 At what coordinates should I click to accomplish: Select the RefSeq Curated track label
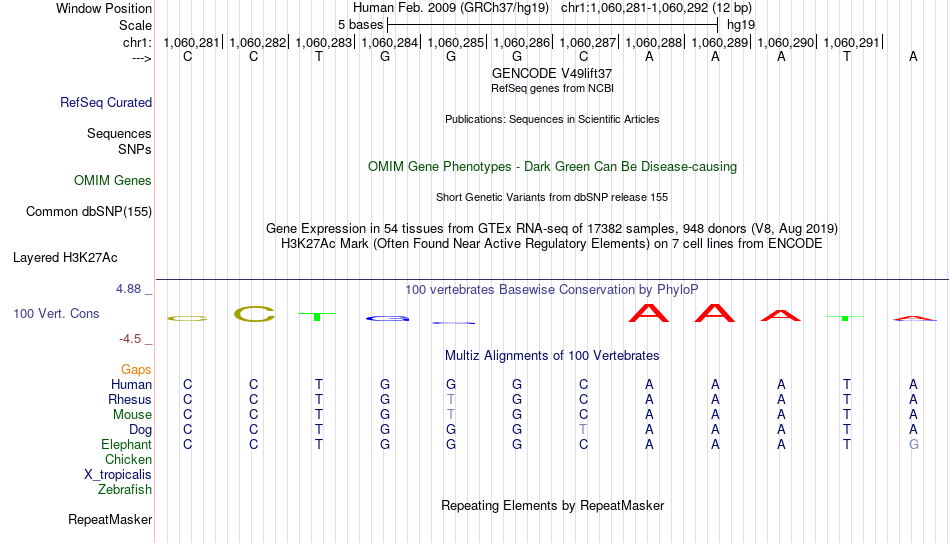(x=105, y=102)
